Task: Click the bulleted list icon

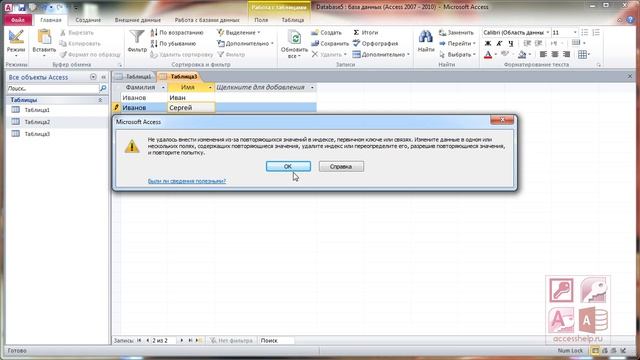Action: [x=584, y=32]
